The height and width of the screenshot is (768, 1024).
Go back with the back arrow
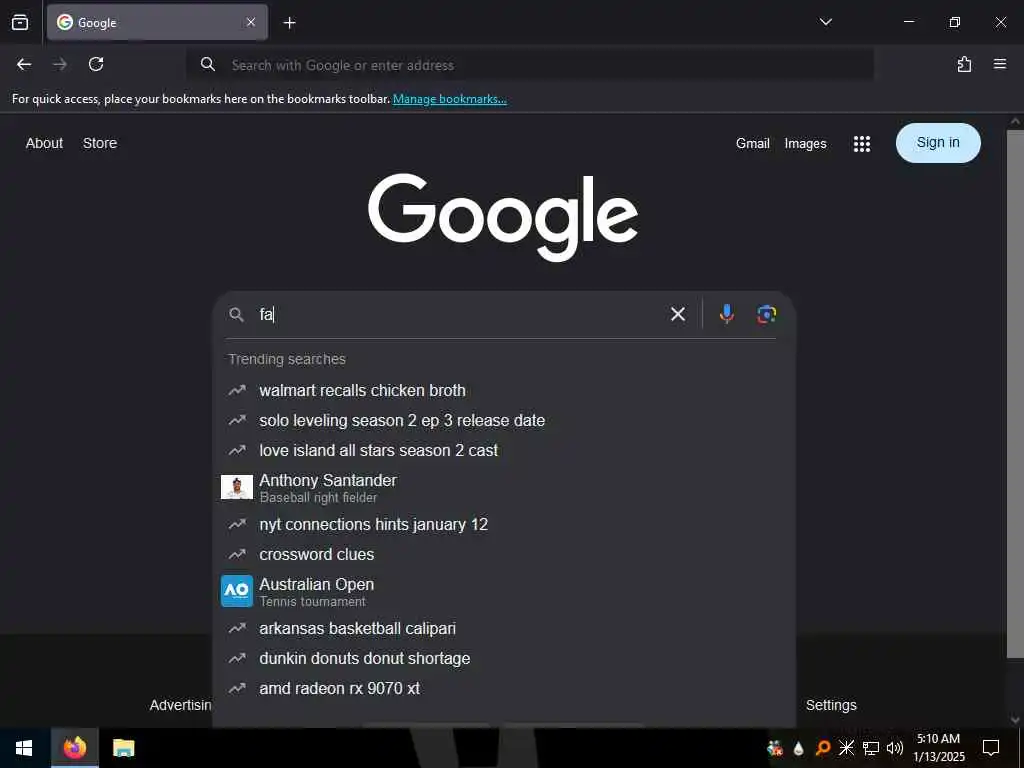pos(24,64)
